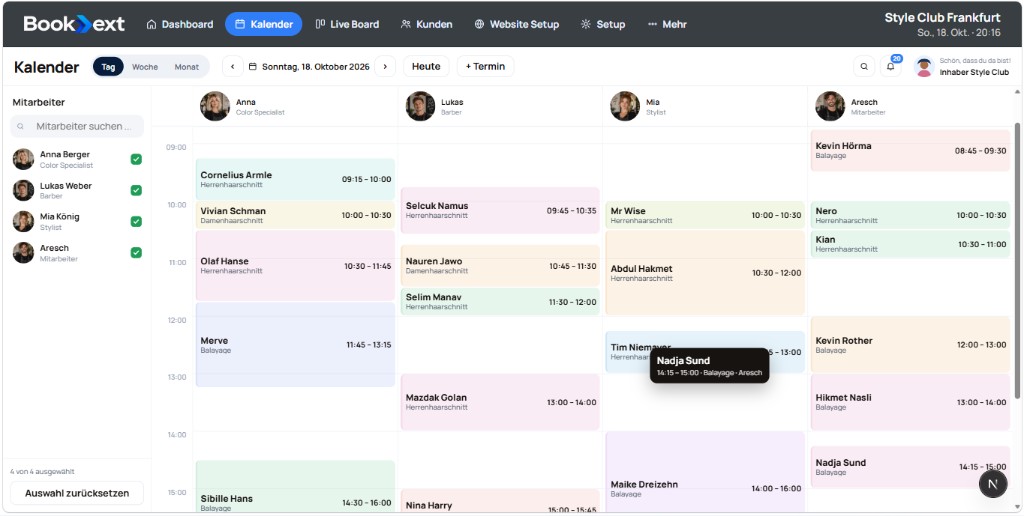Open the Live Board tab
The image size is (1024, 516).
point(347,24)
